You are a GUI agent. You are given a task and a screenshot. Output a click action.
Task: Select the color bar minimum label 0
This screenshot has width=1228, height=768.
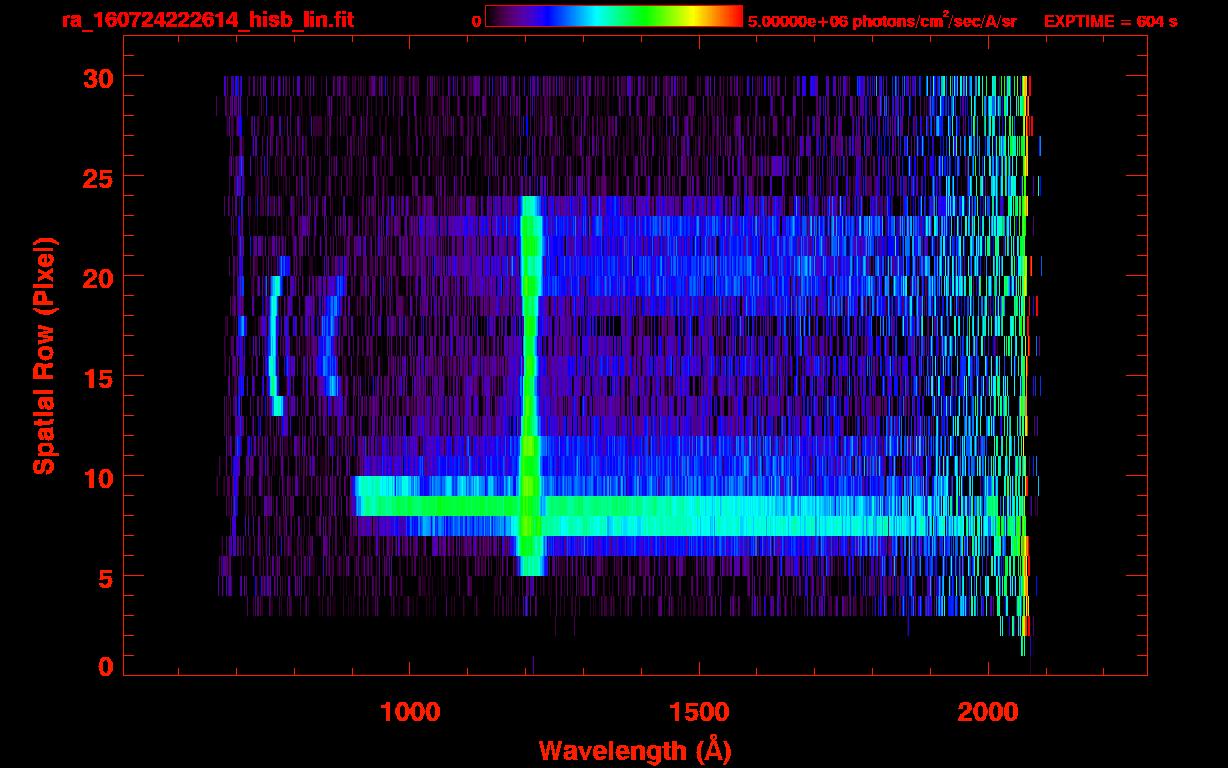[x=476, y=21]
